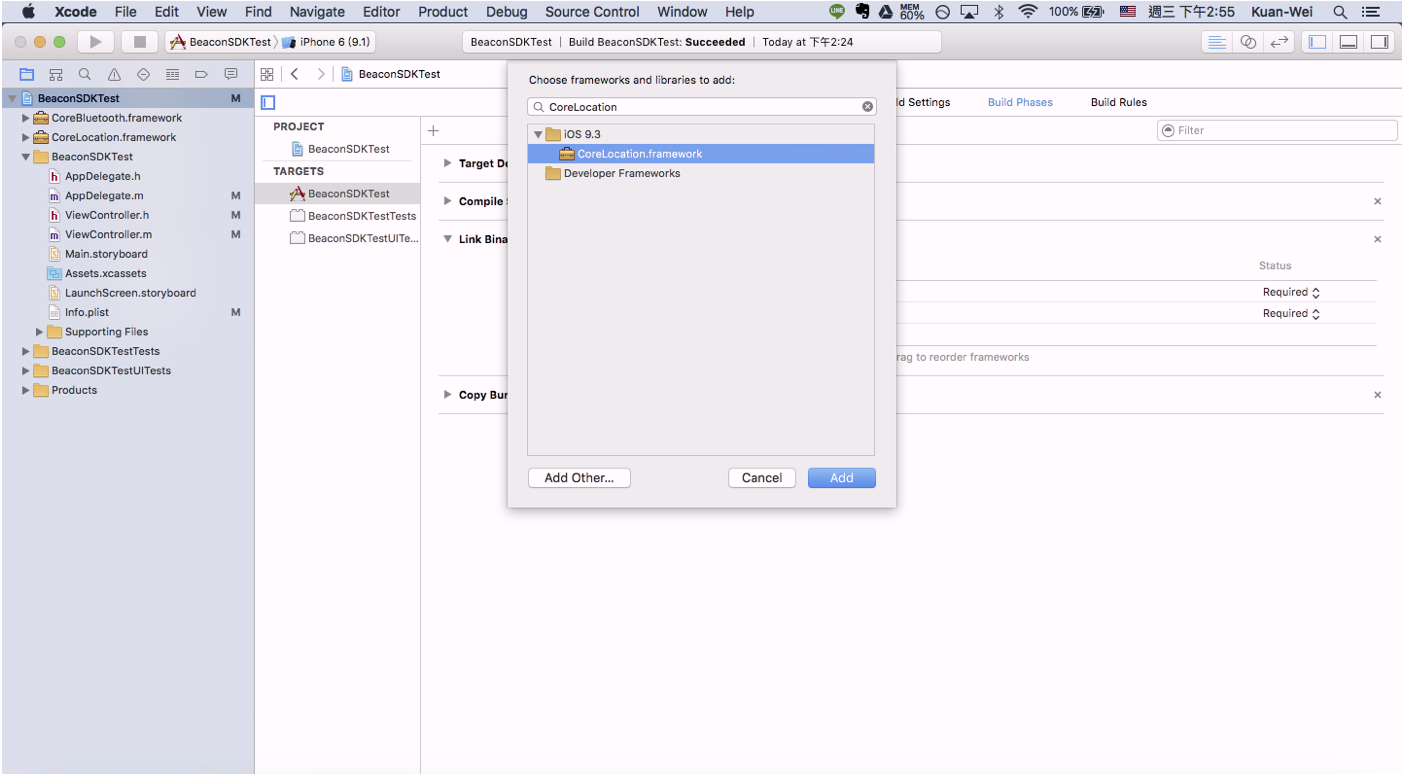1404x774 pixels.
Task: Go forward using the jump bar right chevron
Action: pyautogui.click(x=321, y=74)
